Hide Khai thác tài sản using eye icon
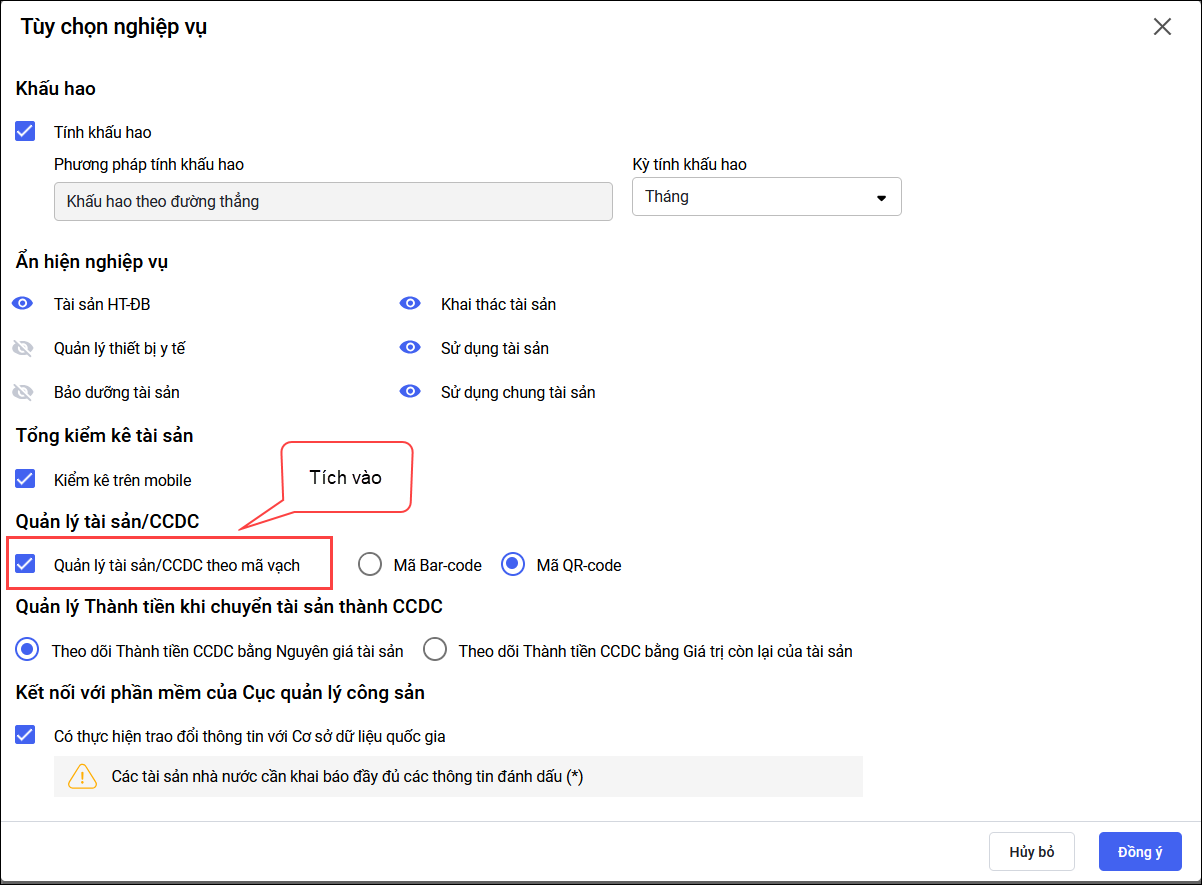Screen dimensions: 1202x885 (x=409, y=304)
